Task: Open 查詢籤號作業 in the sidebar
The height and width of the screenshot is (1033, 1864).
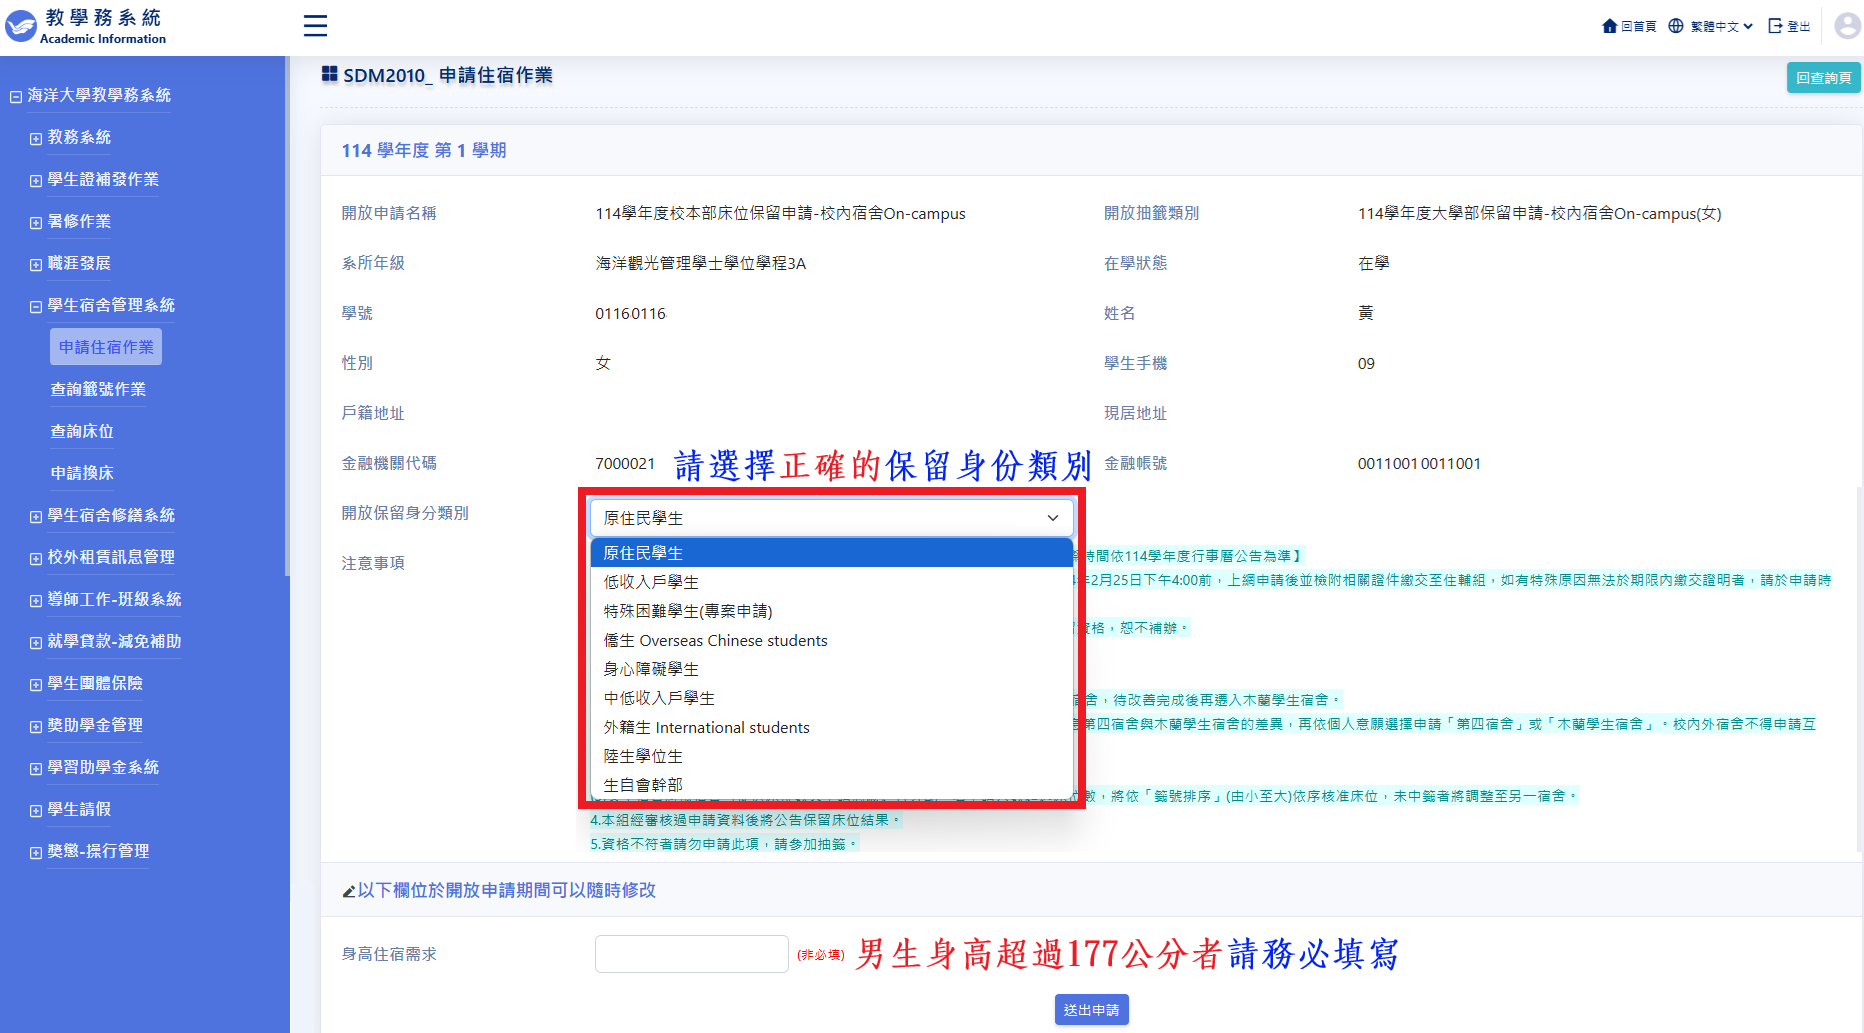Action: (x=98, y=389)
